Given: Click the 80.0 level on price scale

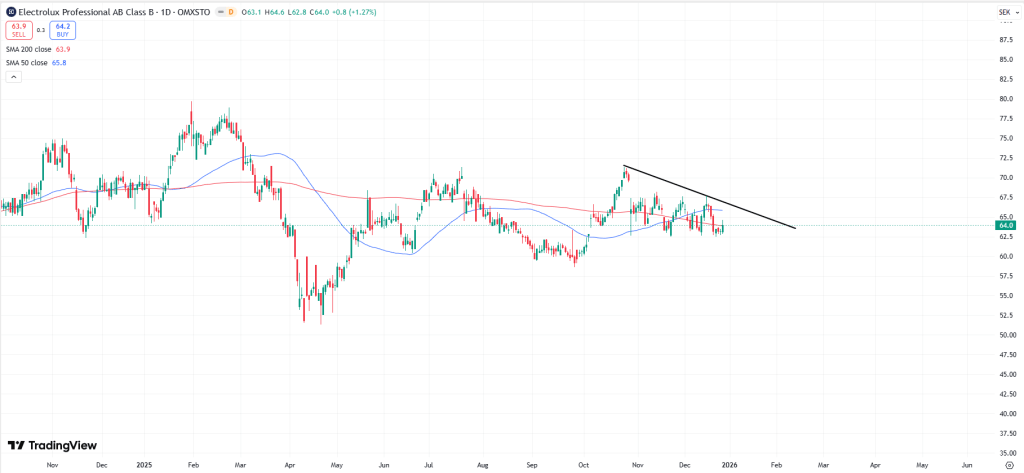Looking at the screenshot, I should [1005, 99].
